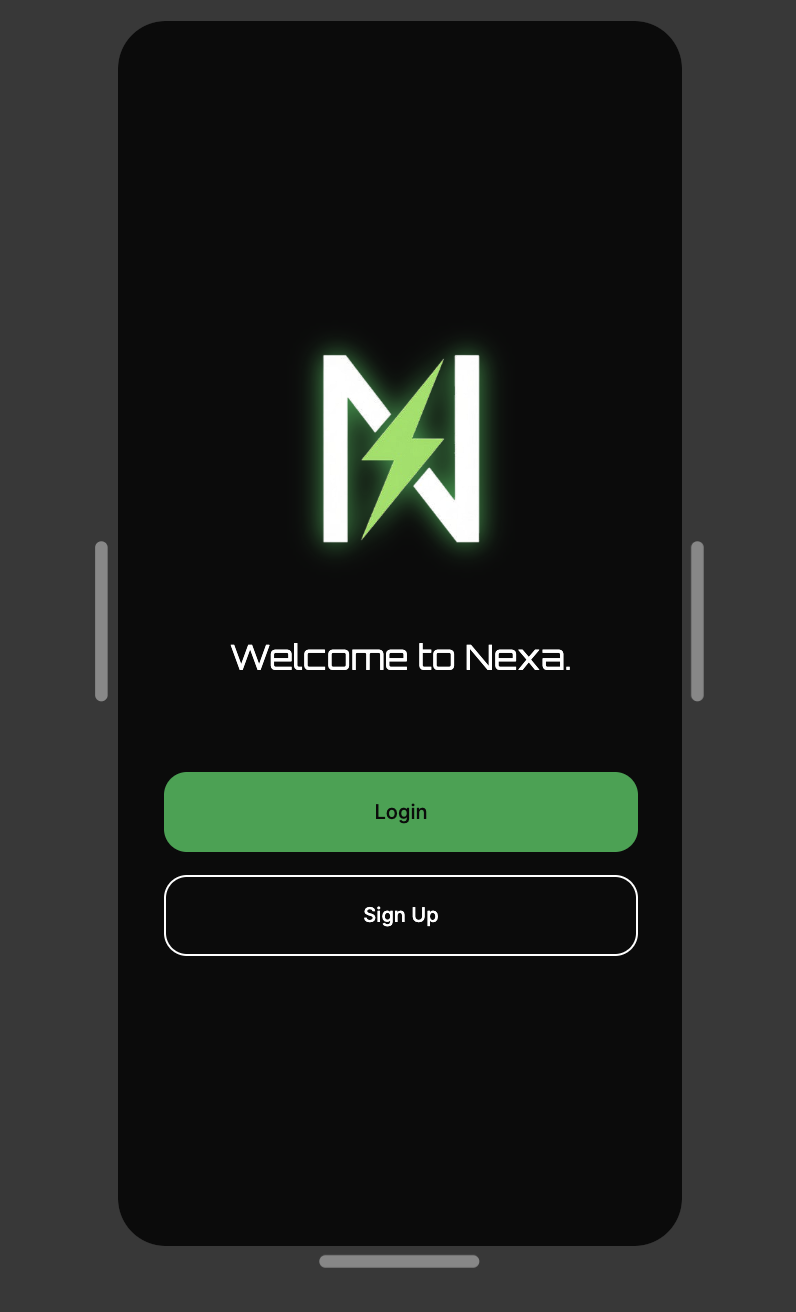Click the word 'Welcome' in heading
The image size is (796, 1312).
(319, 657)
